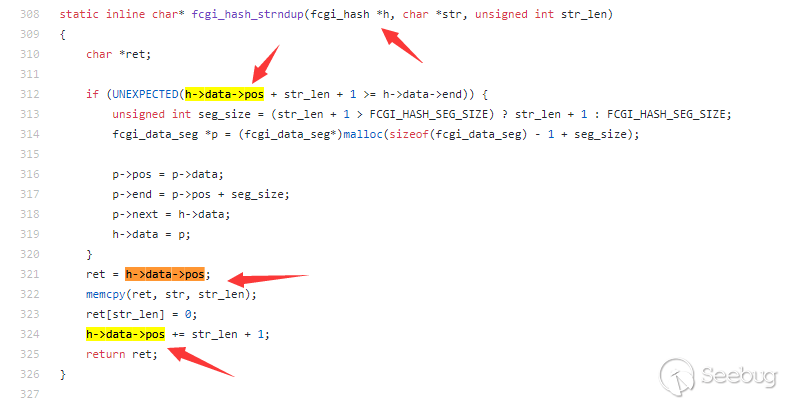
Task: Click the UNEXPECTED macro on line 312
Action: pos(145,94)
